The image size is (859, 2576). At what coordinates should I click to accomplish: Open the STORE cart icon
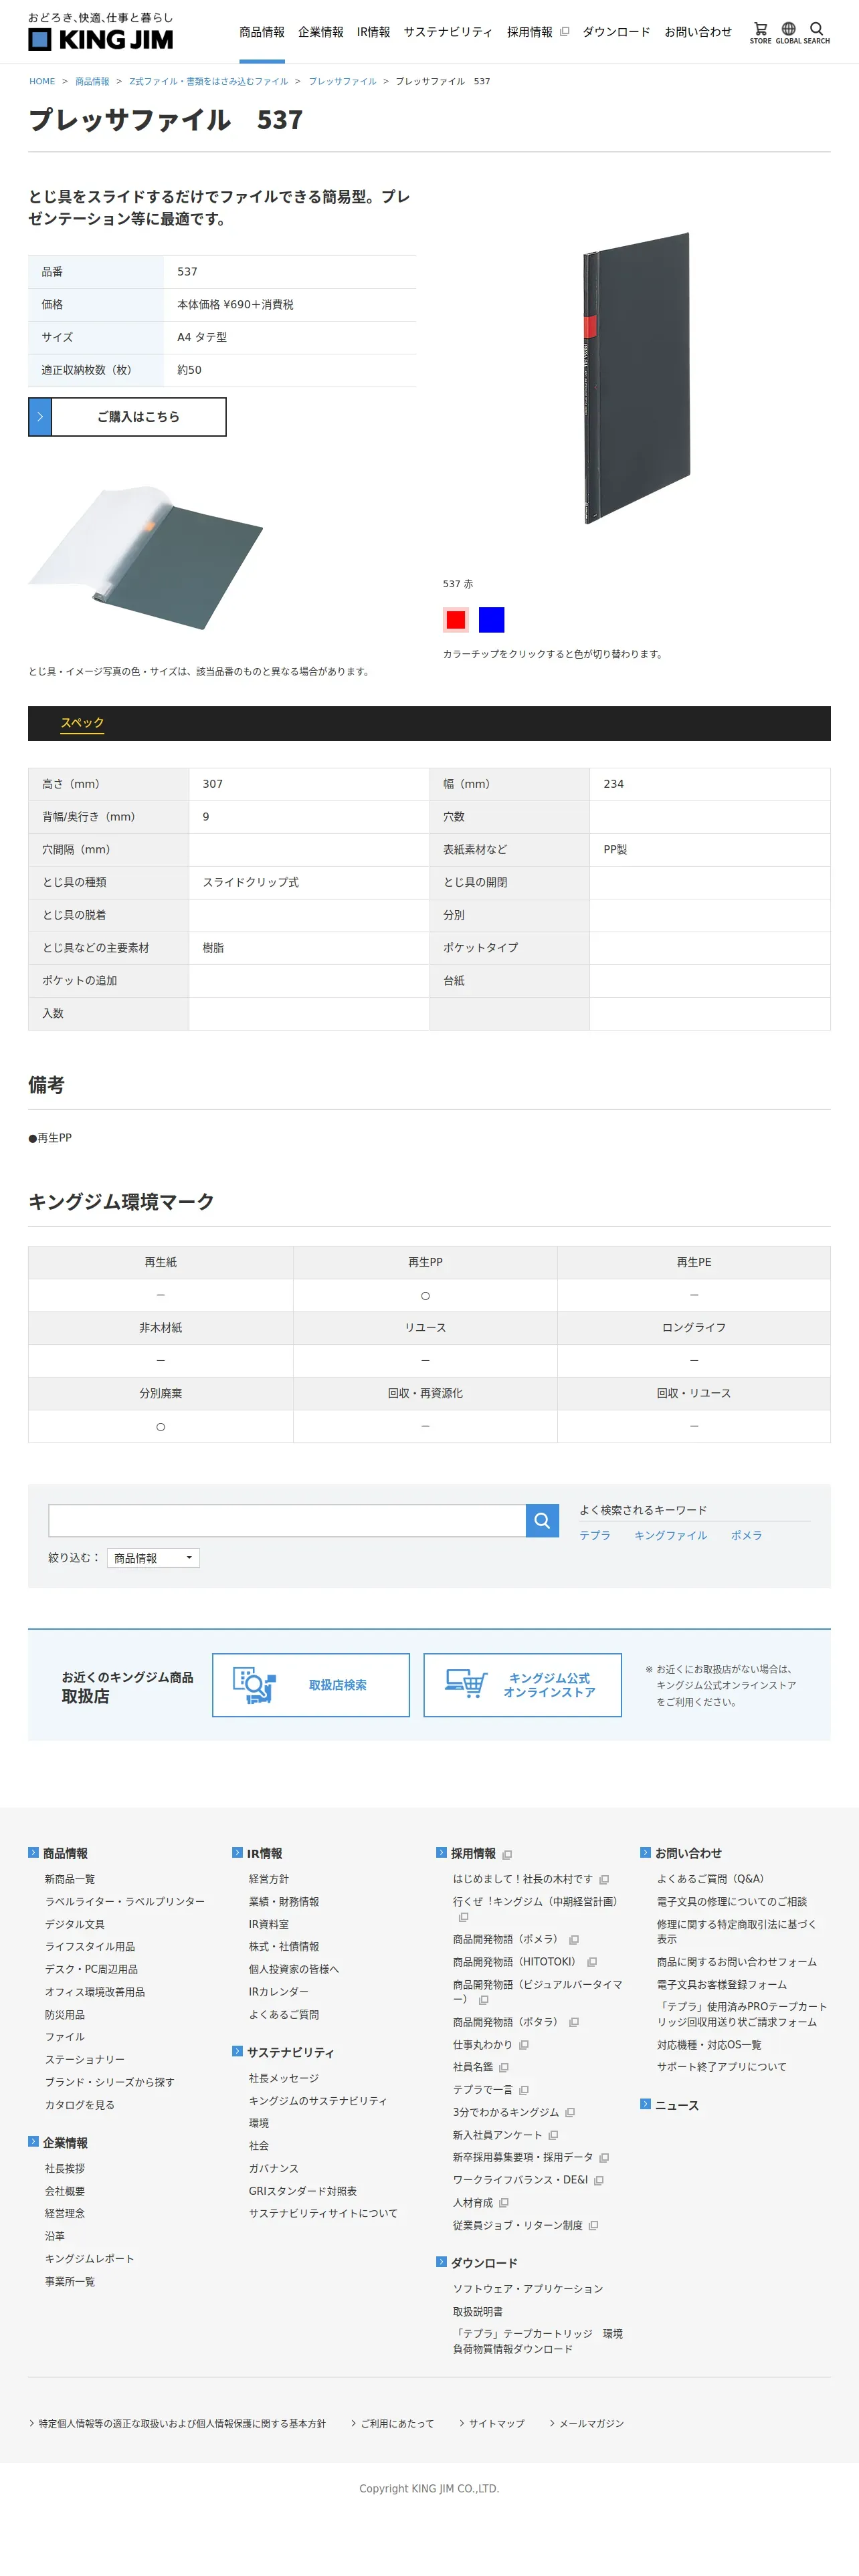[x=760, y=32]
